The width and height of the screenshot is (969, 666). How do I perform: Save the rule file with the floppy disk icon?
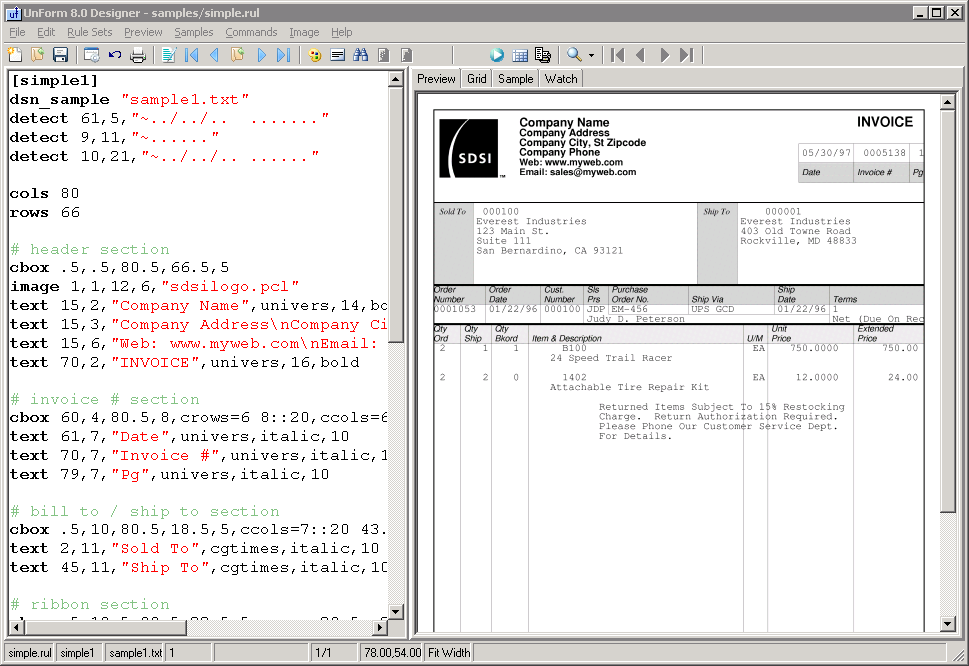60,55
